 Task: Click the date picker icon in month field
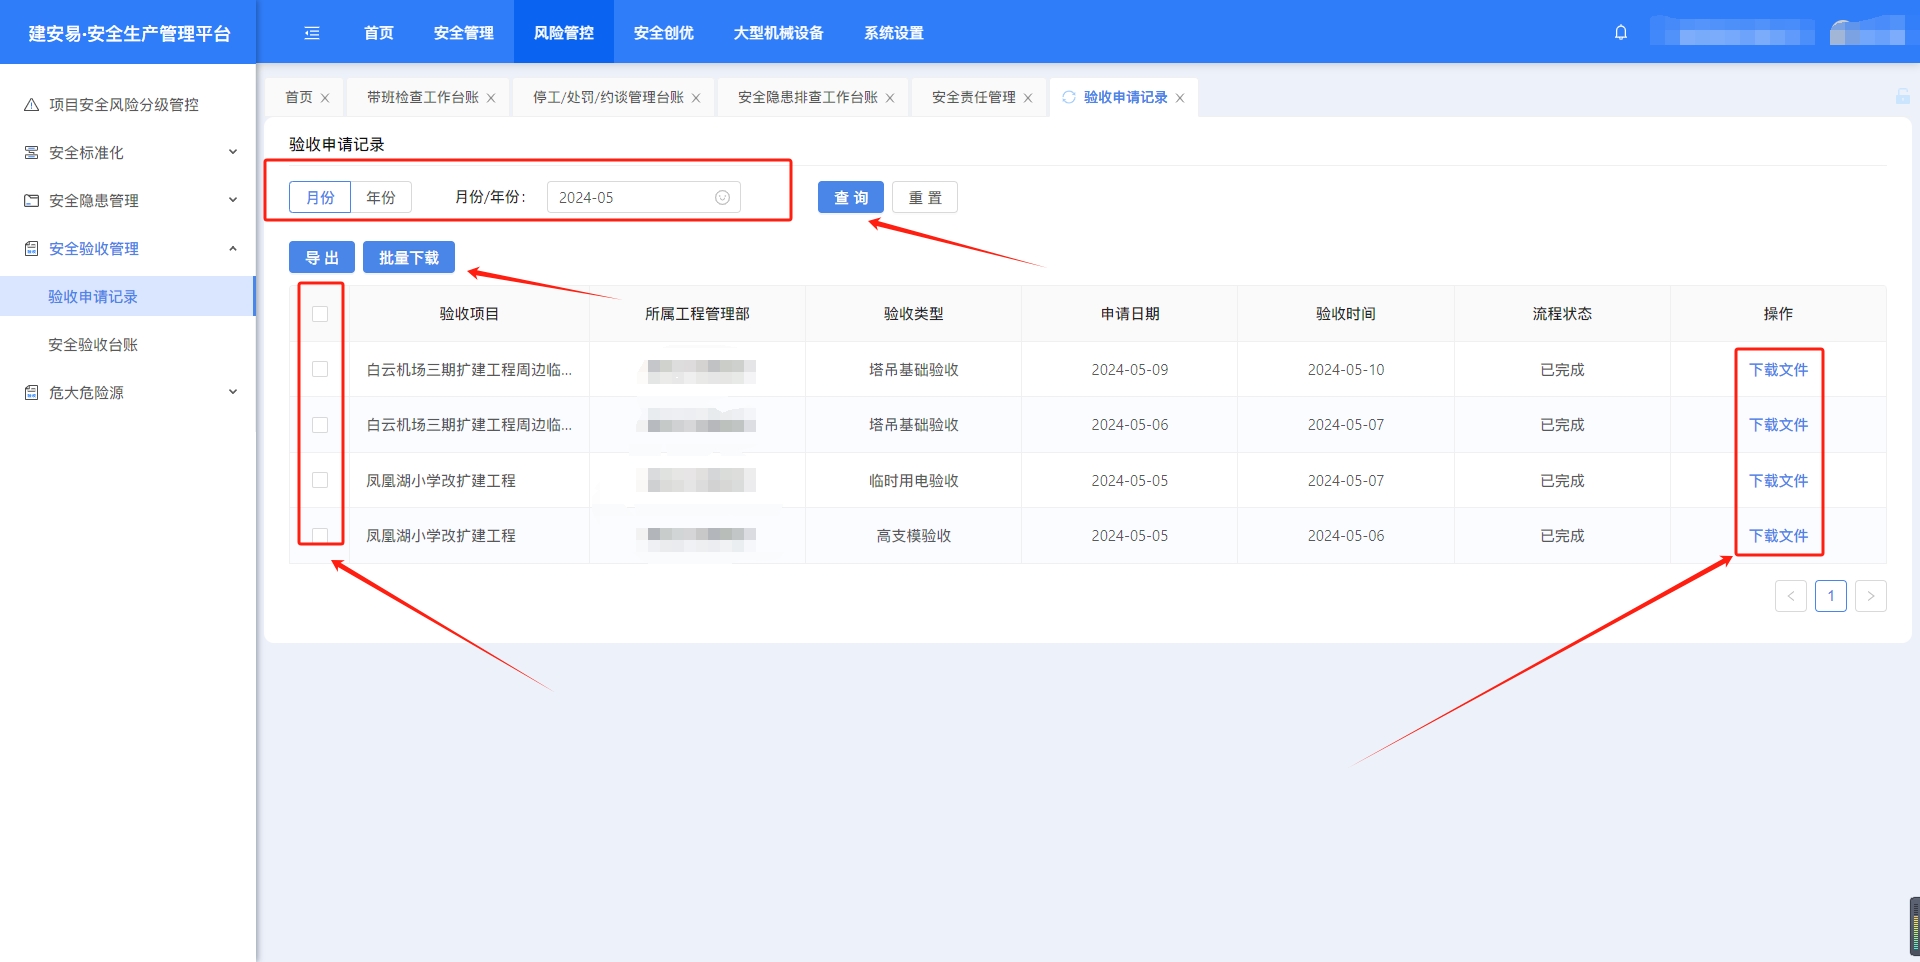point(722,198)
